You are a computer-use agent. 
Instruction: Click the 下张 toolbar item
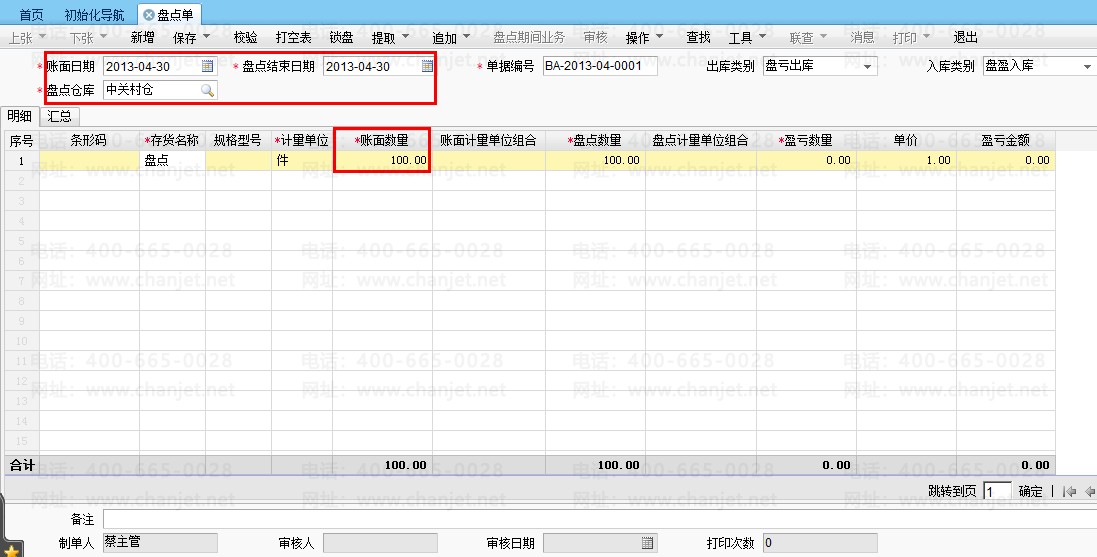pos(82,37)
